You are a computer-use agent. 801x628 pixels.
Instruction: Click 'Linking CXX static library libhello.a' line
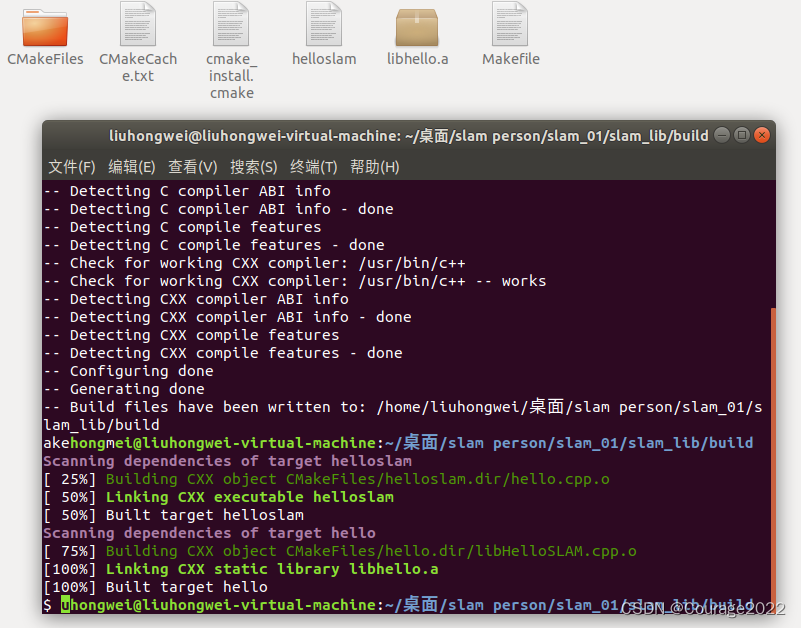click(x=272, y=569)
